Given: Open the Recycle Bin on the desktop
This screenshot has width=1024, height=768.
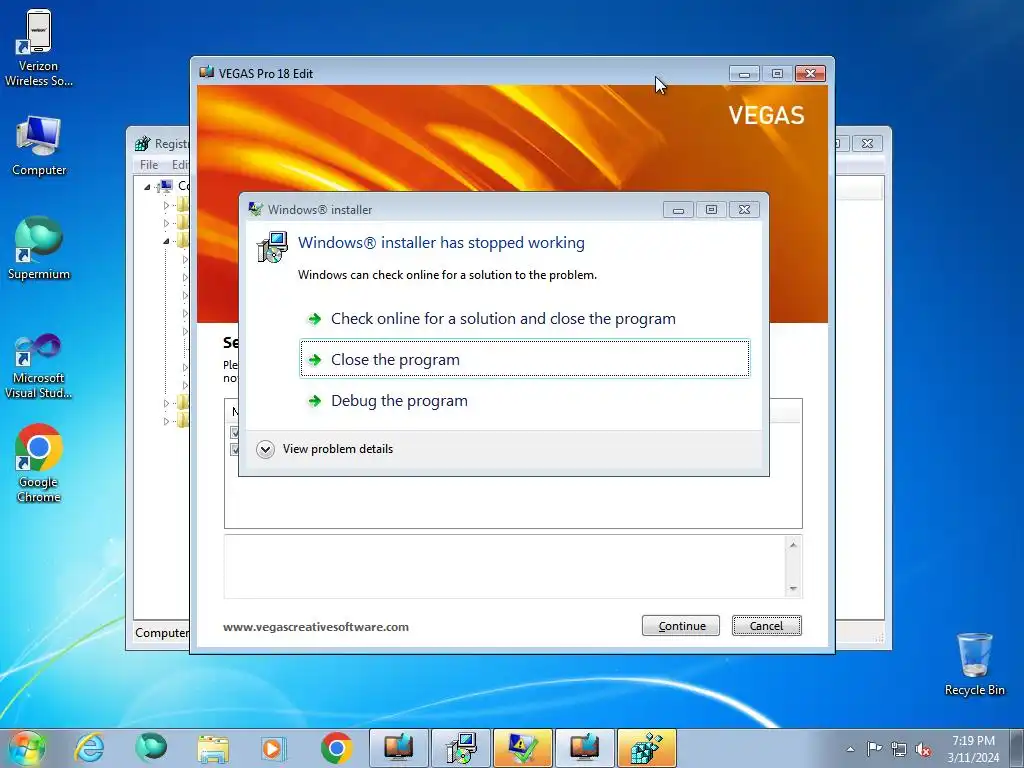Looking at the screenshot, I should (x=974, y=664).
